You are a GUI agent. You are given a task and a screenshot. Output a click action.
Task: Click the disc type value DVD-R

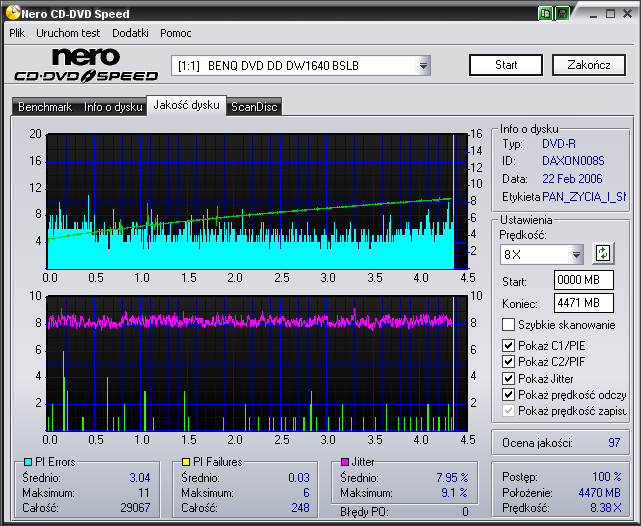[x=559, y=144]
